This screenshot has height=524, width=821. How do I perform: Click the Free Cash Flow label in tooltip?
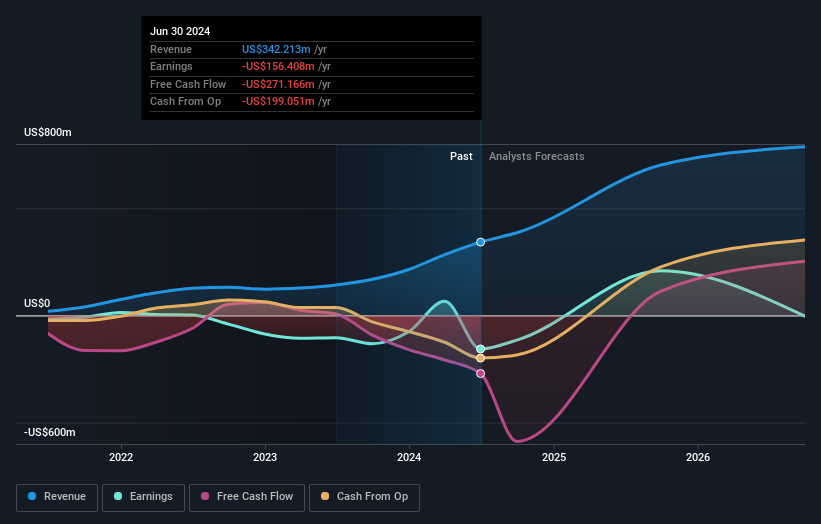tap(188, 84)
